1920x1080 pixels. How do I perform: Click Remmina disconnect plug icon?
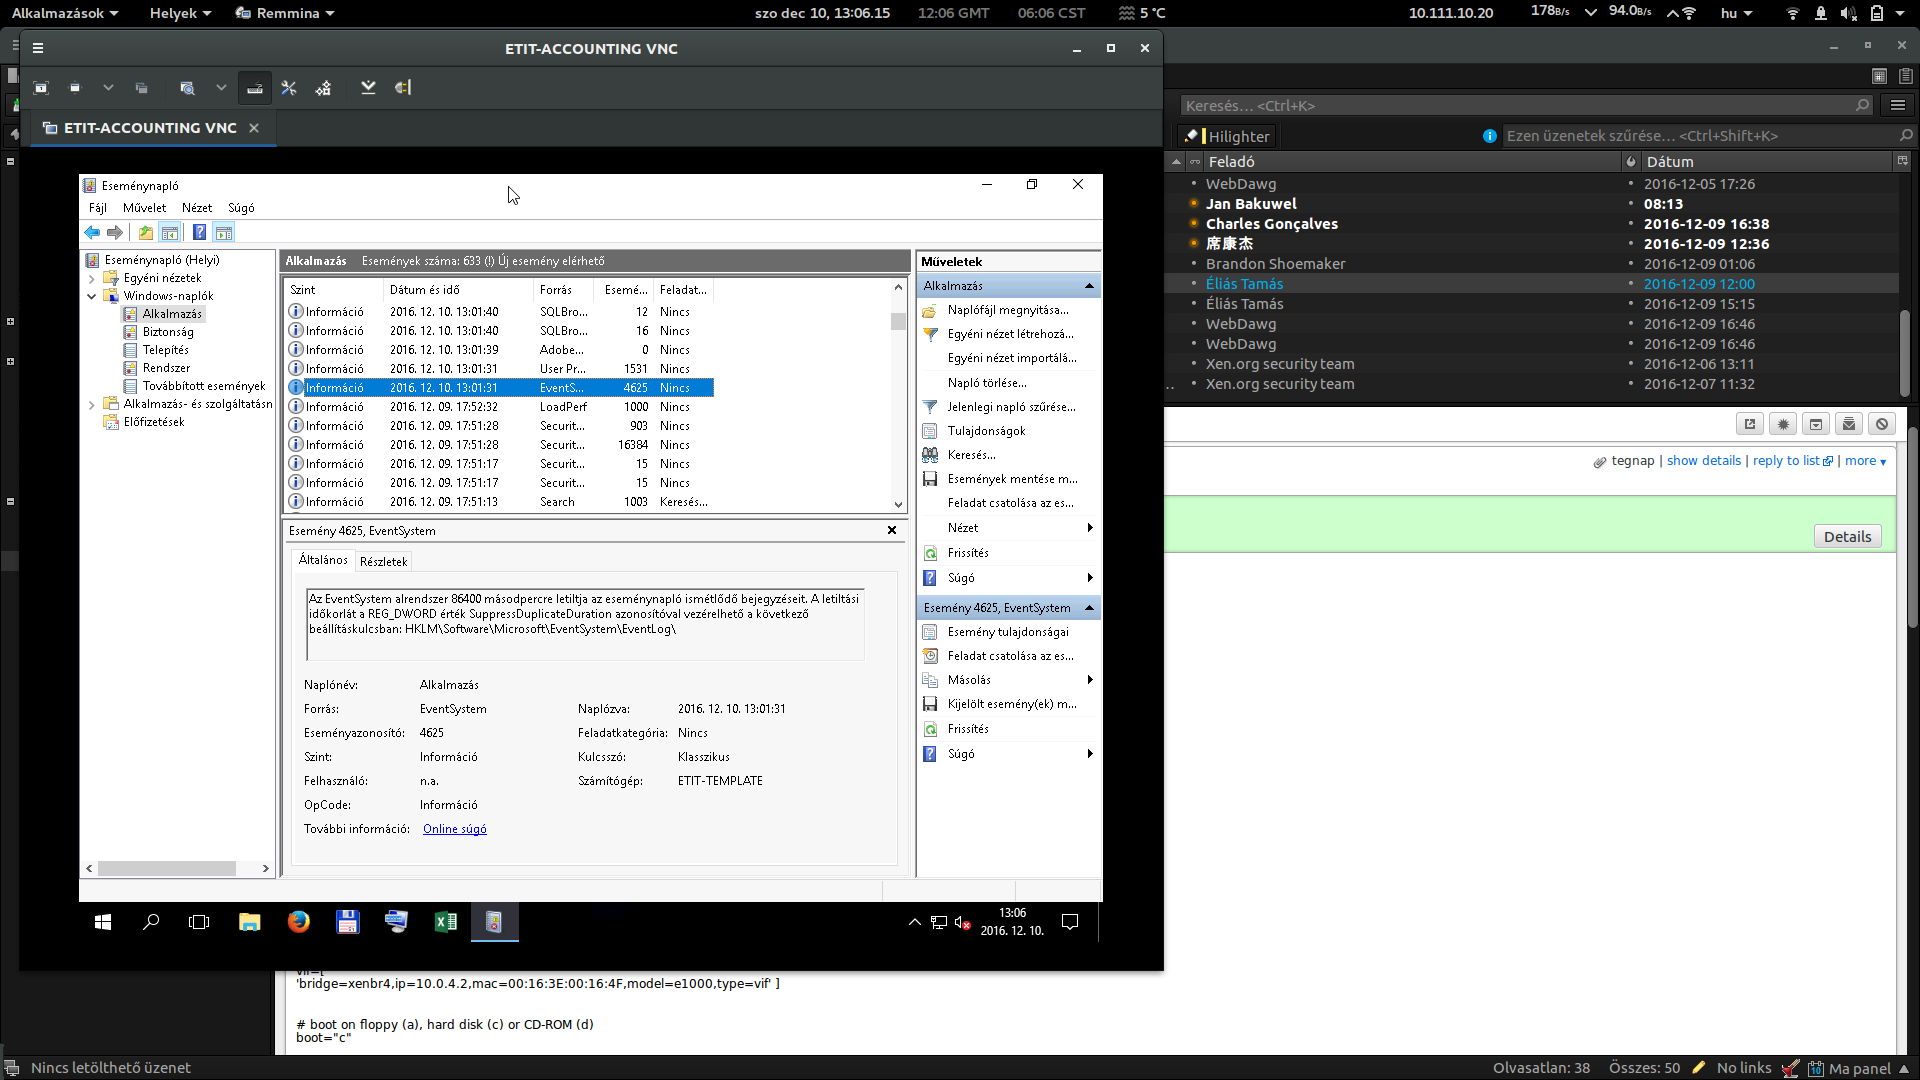[403, 88]
